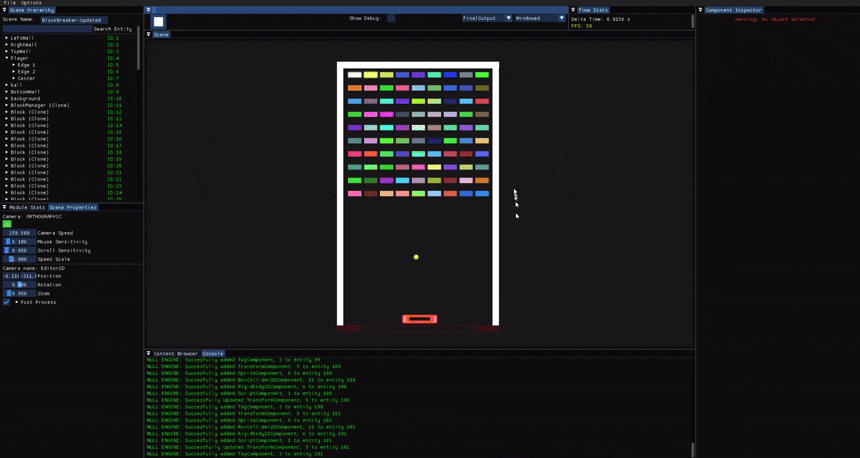Click the Scene Hierarchy vertical scrollbar
Image resolution: width=860 pixels, height=458 pixels.
(x=138, y=48)
